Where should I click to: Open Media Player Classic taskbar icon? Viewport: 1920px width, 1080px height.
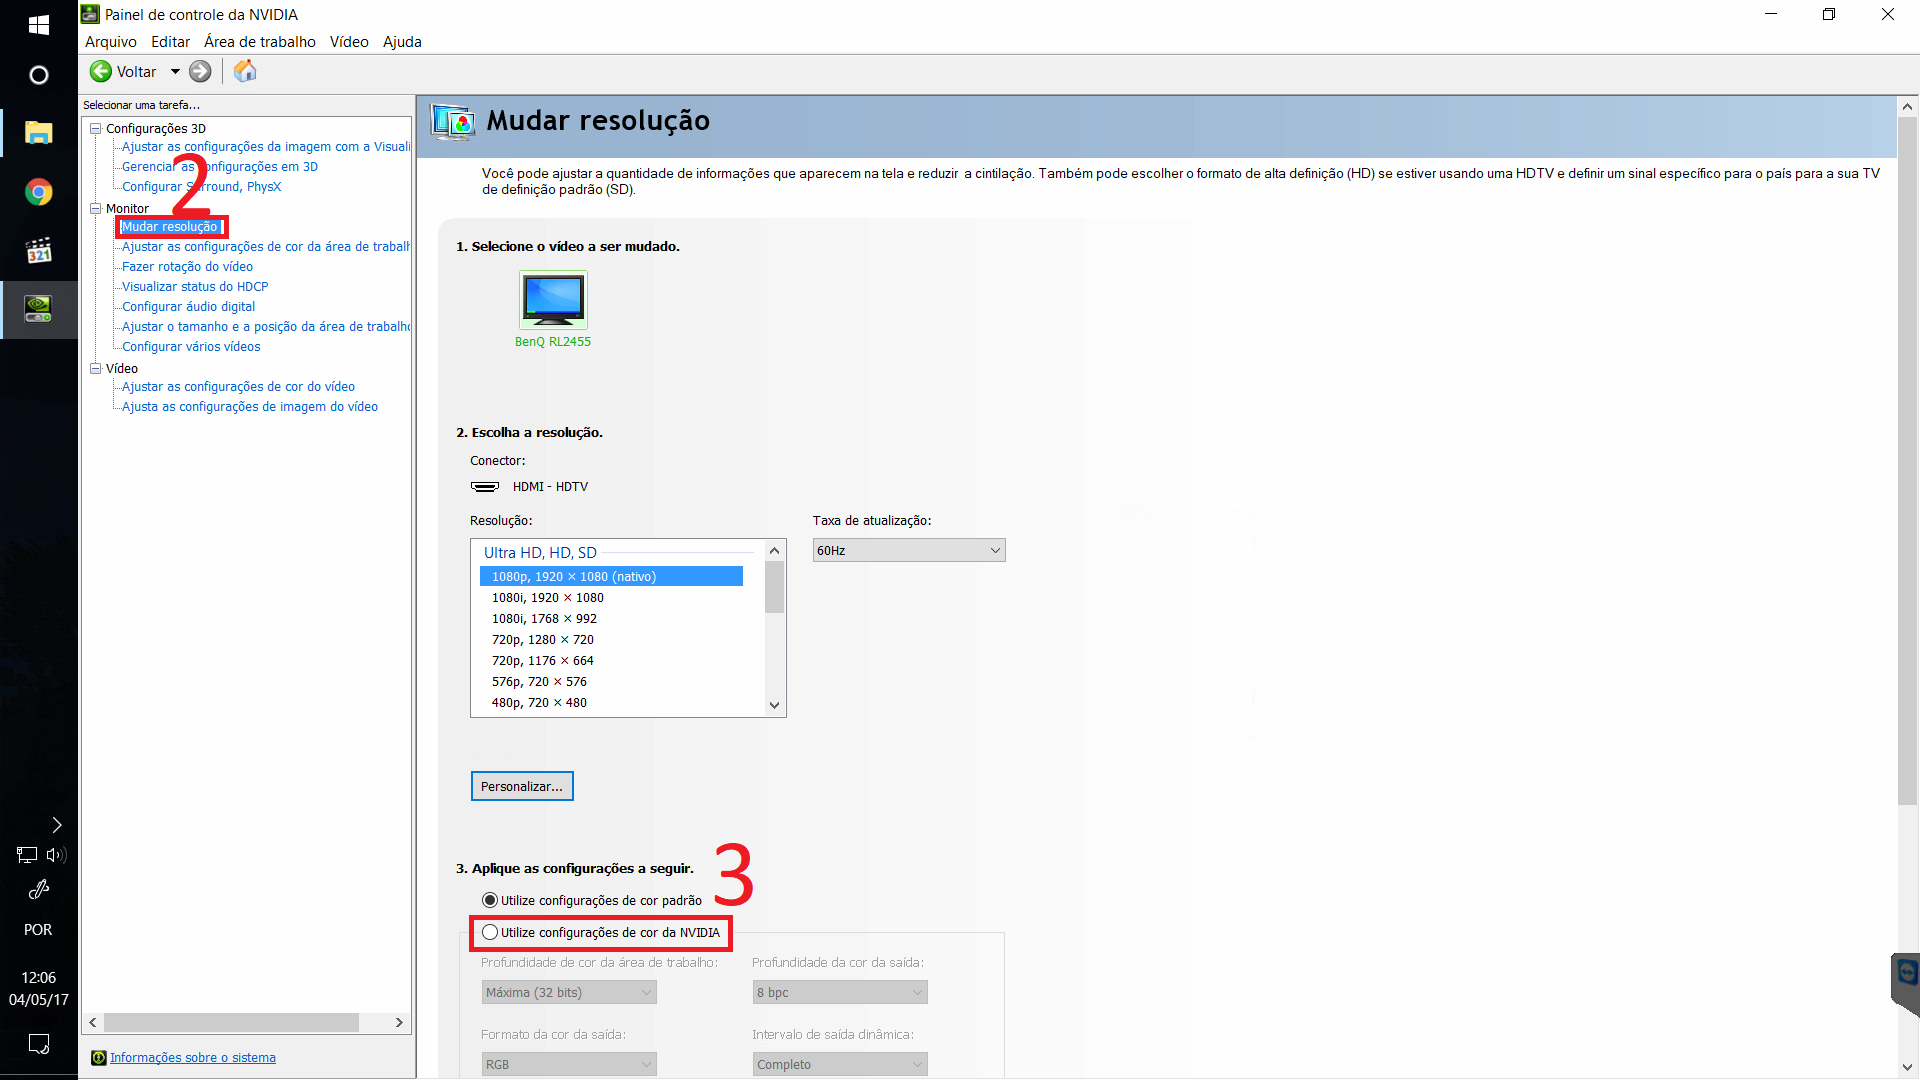[x=39, y=250]
